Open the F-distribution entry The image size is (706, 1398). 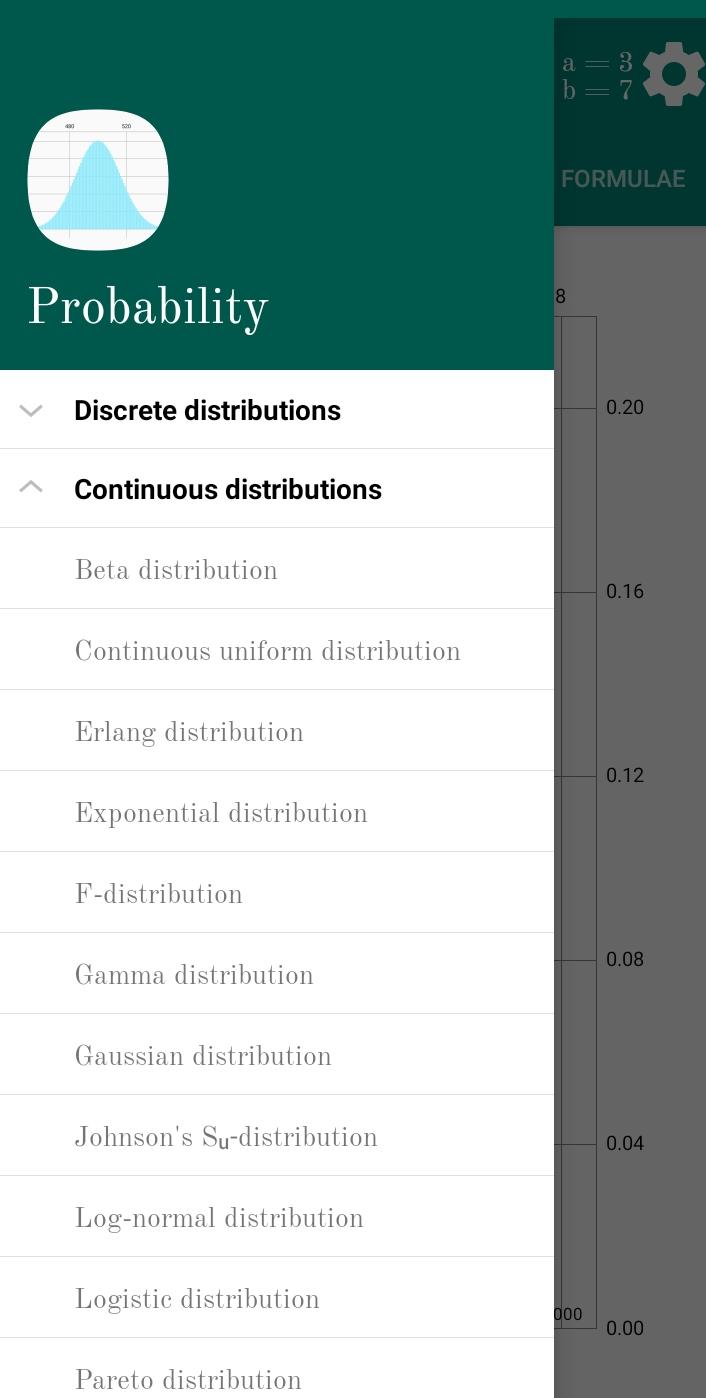pos(277,893)
